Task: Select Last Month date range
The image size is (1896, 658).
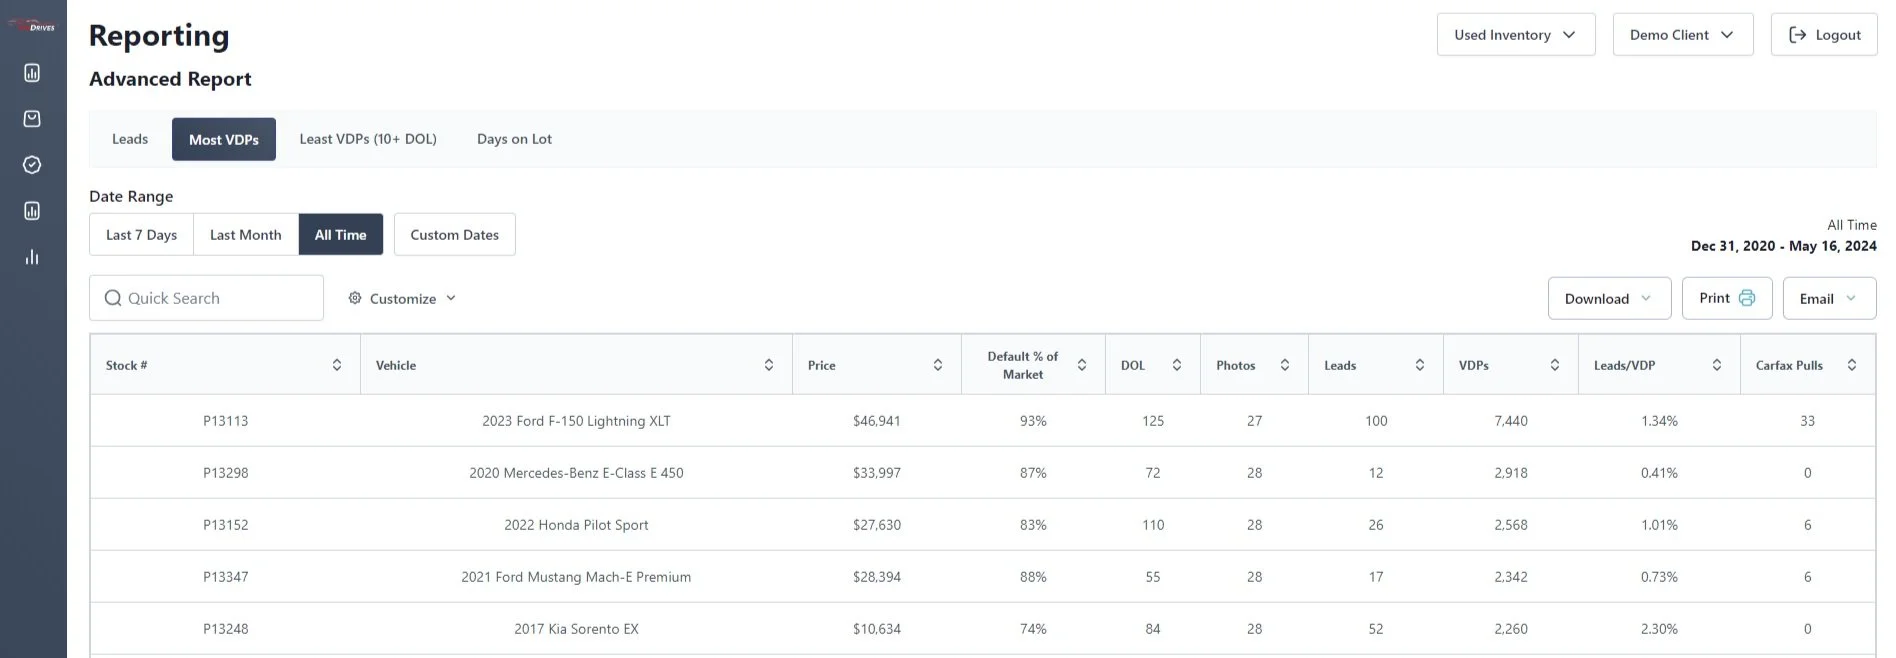Action: point(246,235)
